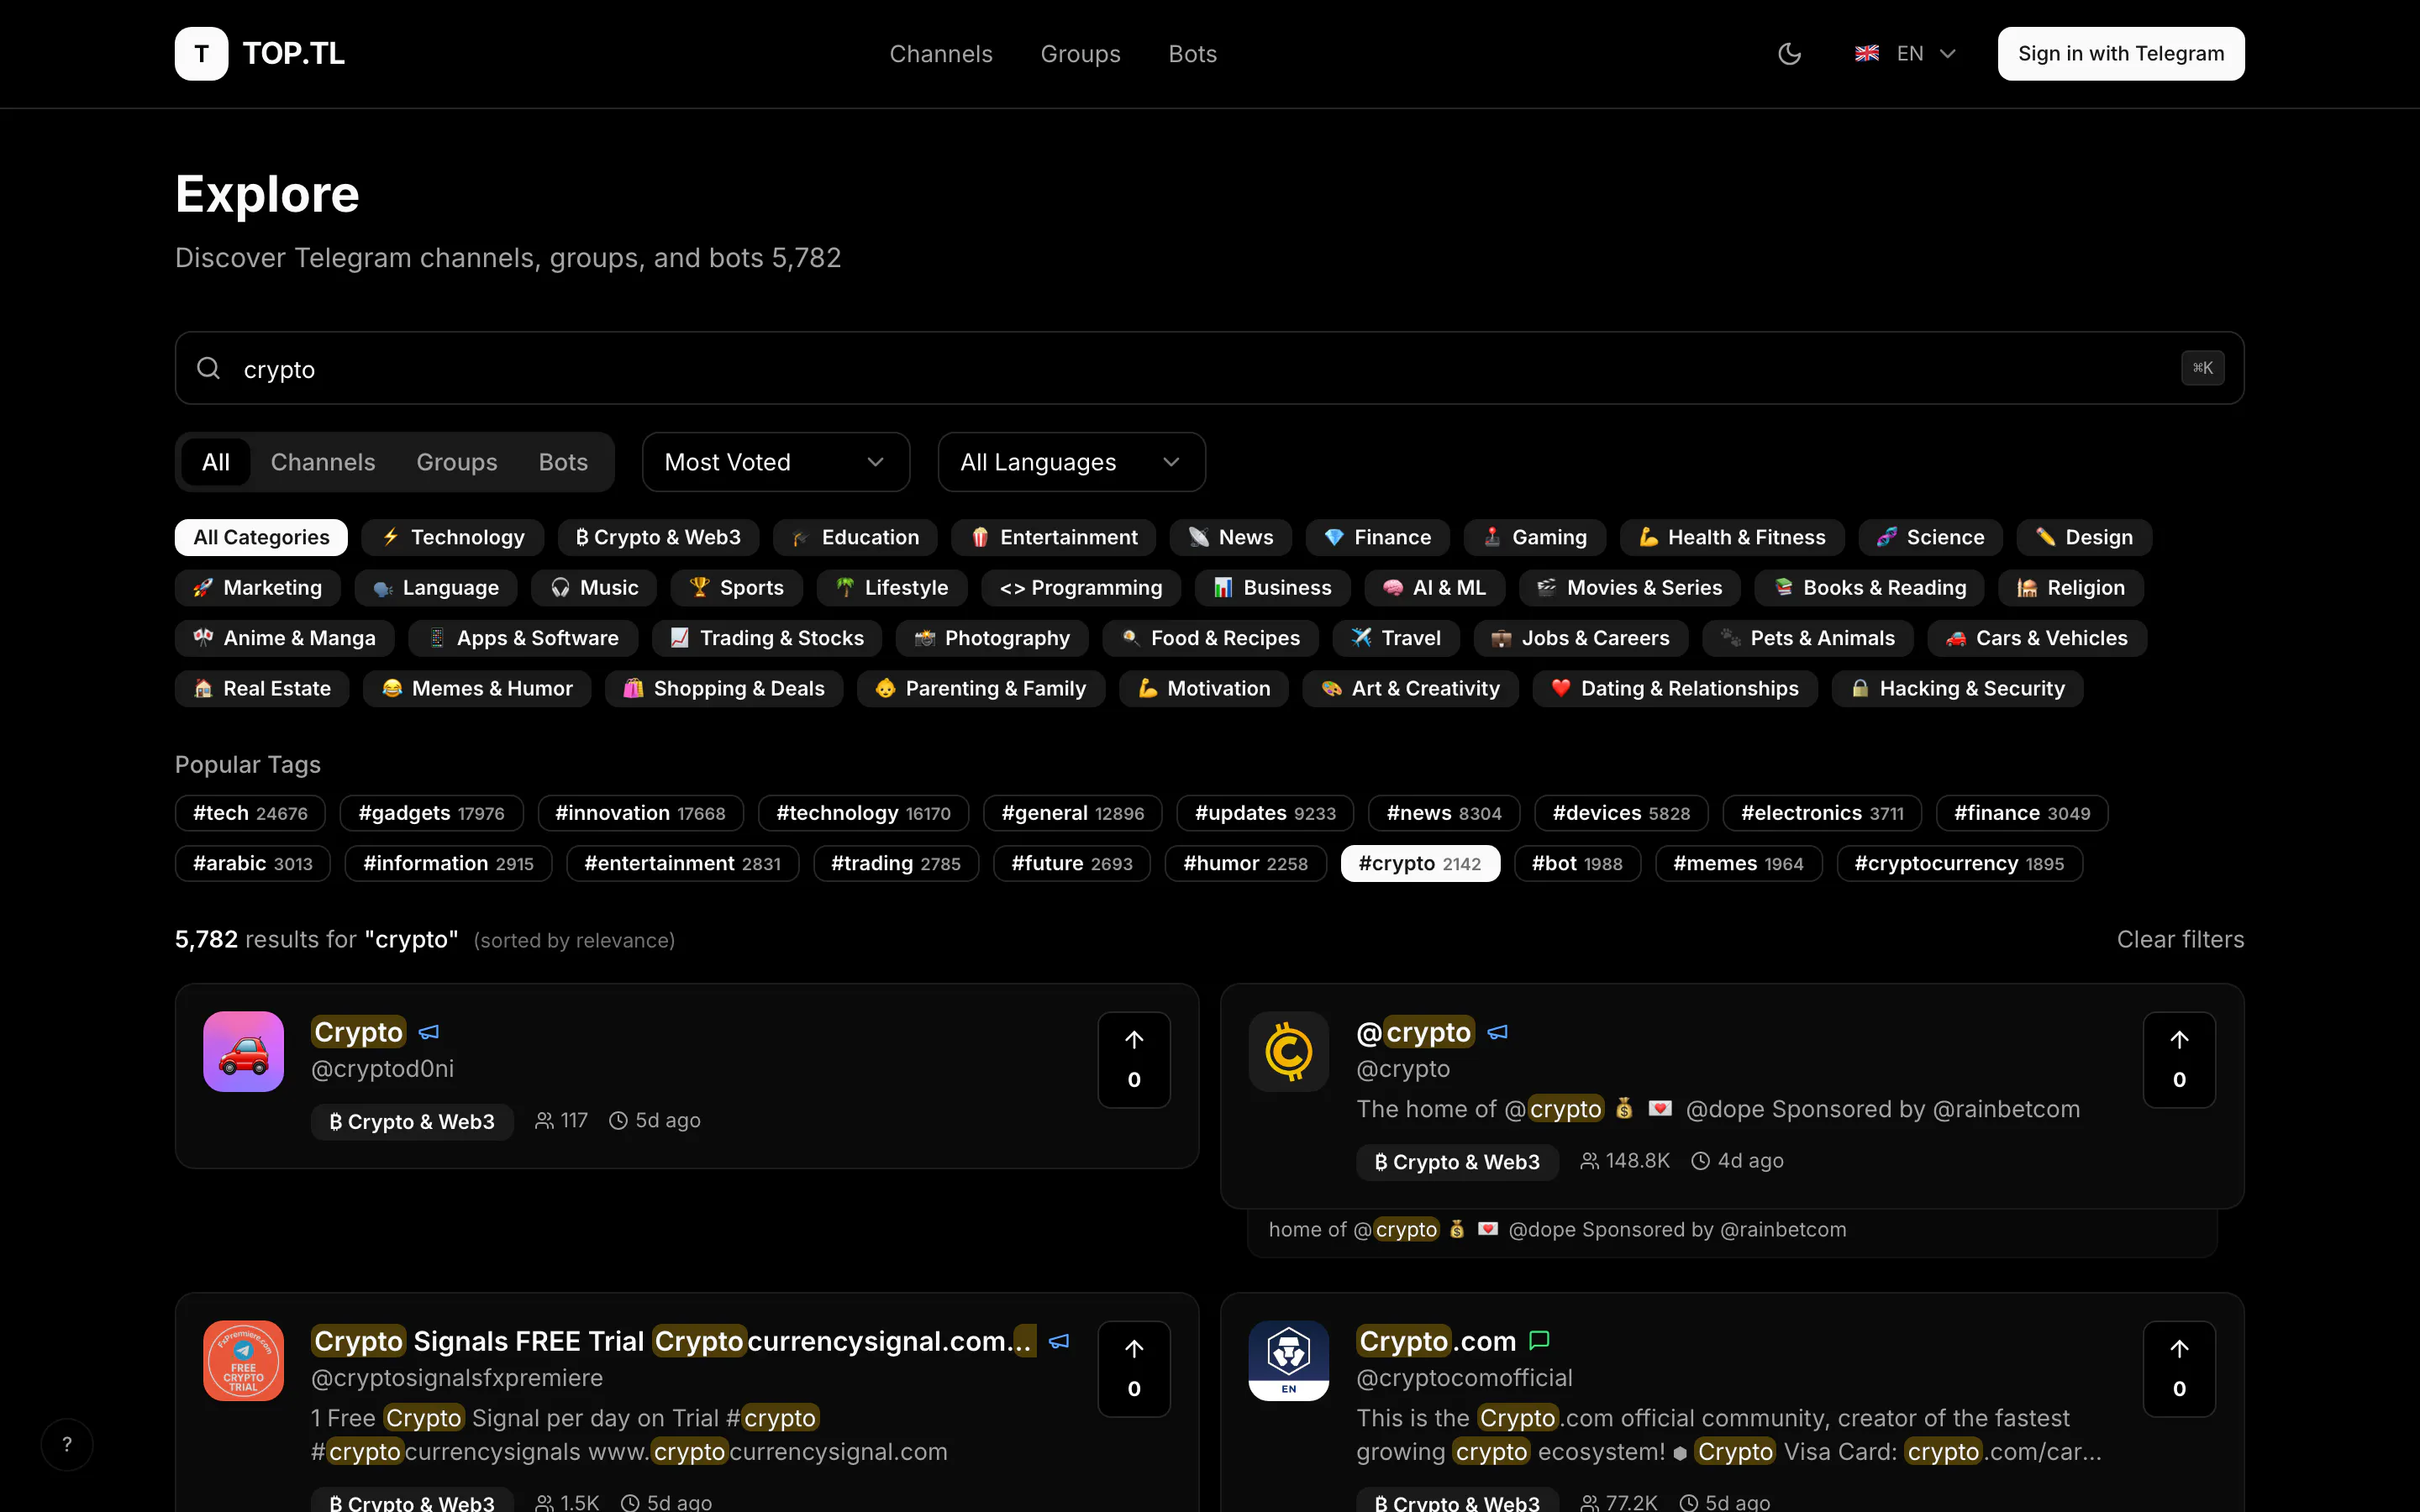Image resolution: width=2420 pixels, height=1512 pixels.
Task: Select the Channels filter tab
Action: pos(323,462)
